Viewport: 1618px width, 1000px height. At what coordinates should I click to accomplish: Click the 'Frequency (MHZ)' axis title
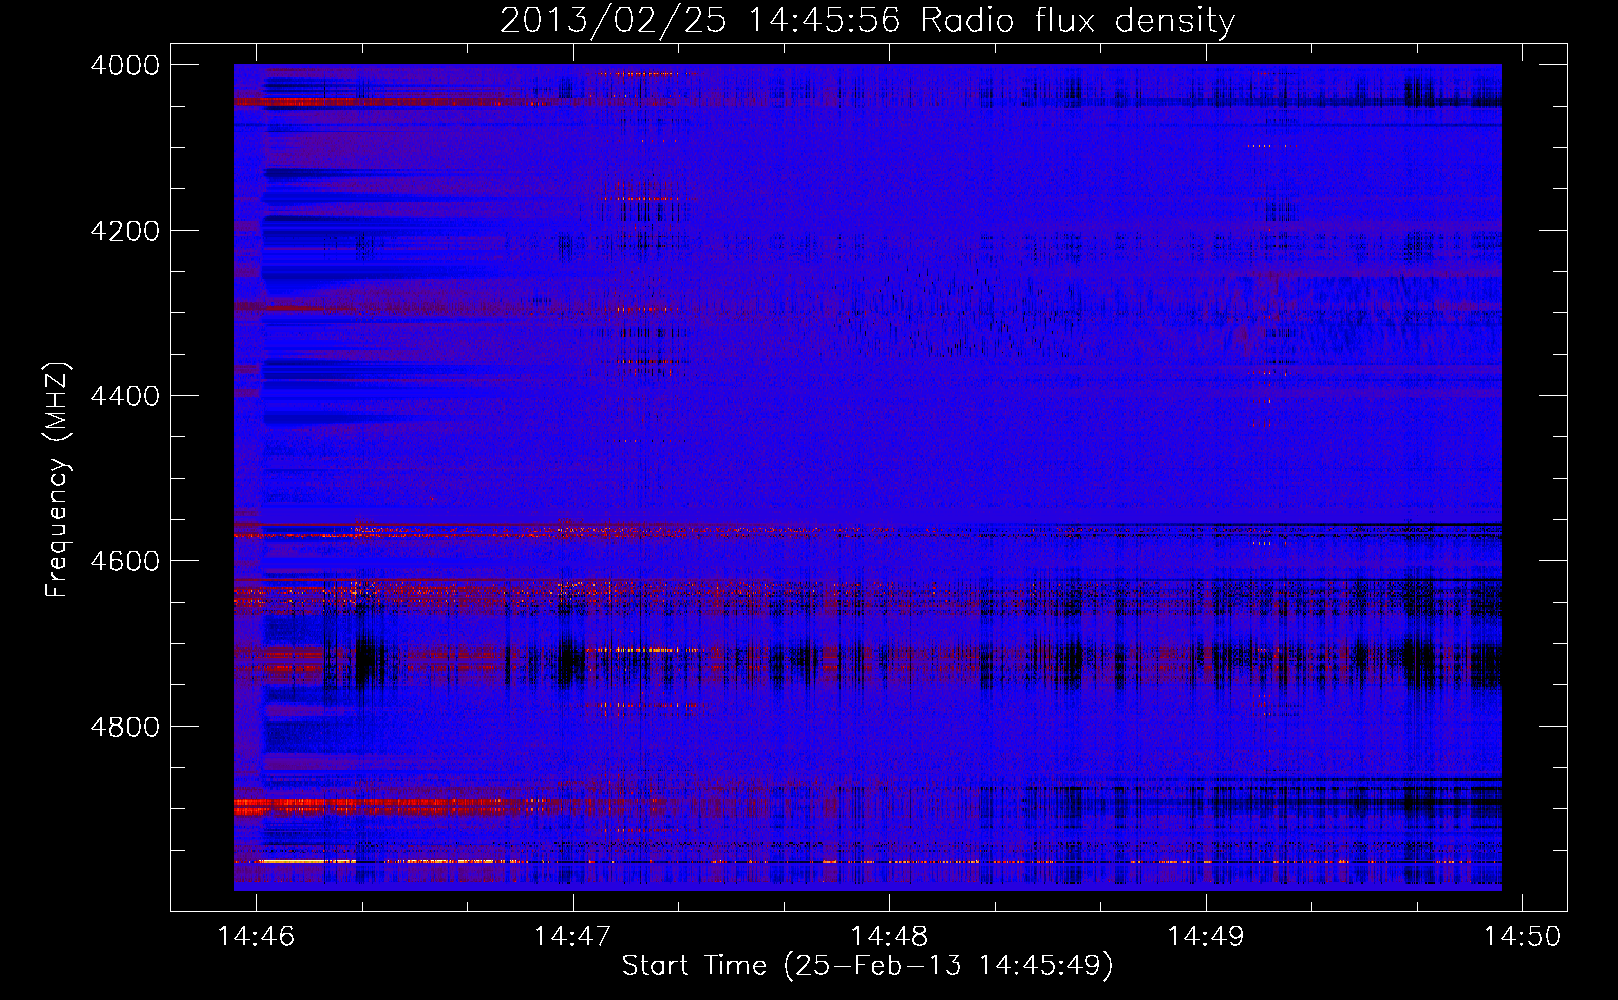coord(58,480)
